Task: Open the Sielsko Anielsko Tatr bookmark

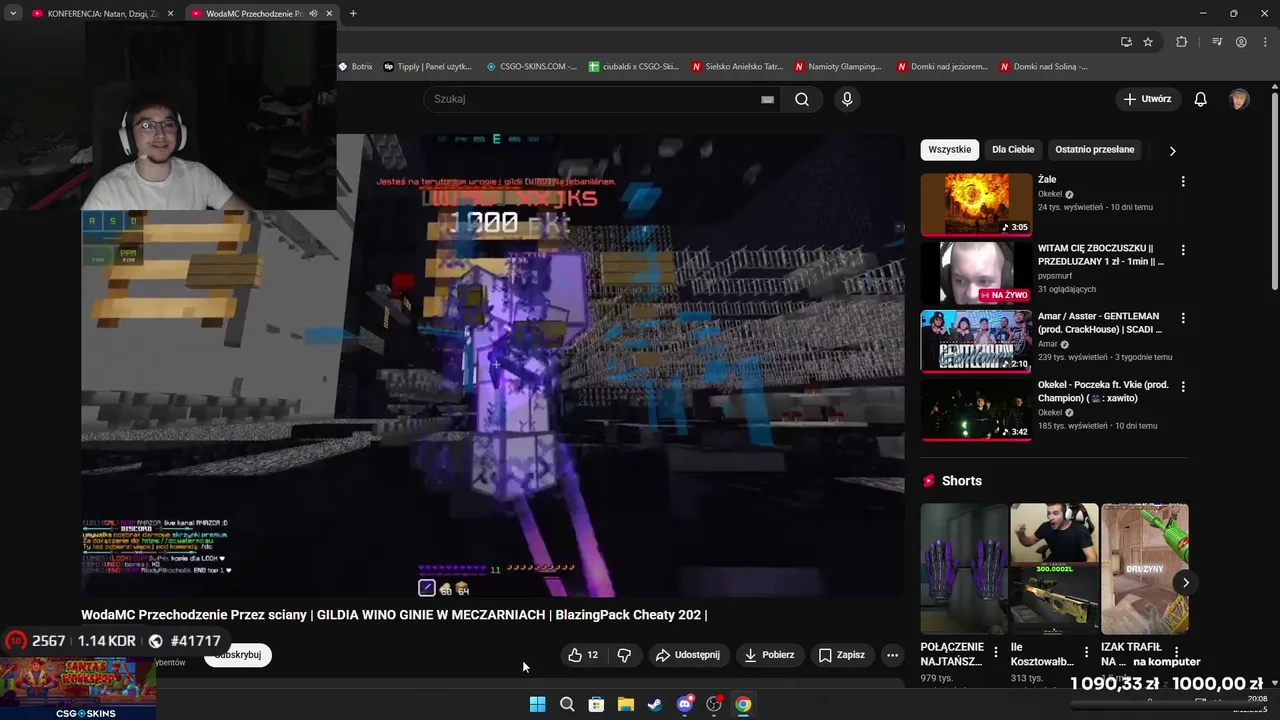Action: point(737,66)
